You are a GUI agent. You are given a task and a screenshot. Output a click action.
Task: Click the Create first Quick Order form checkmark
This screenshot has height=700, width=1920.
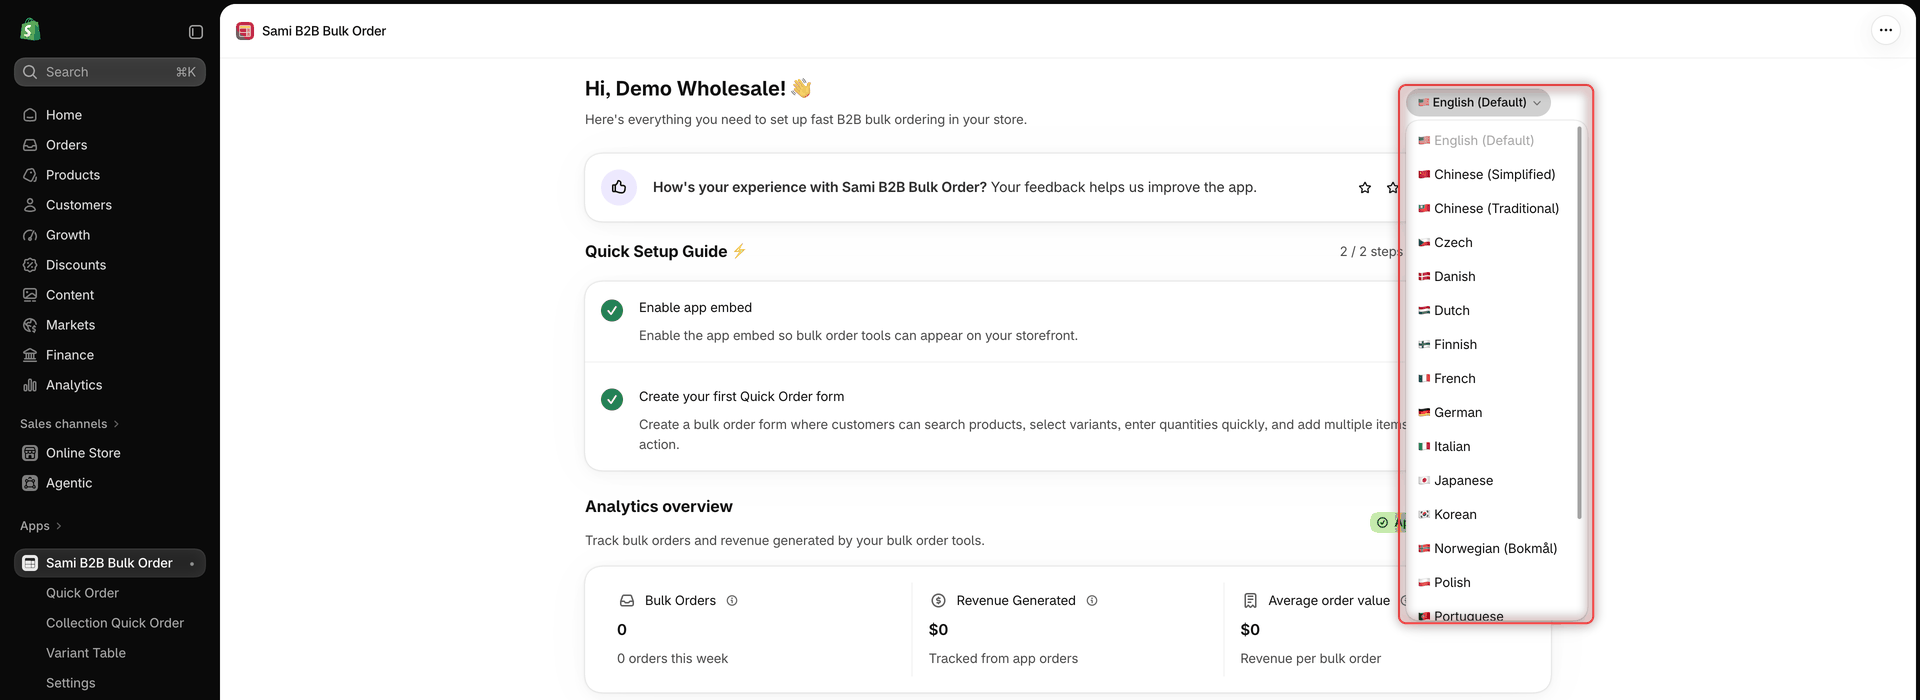(x=612, y=400)
